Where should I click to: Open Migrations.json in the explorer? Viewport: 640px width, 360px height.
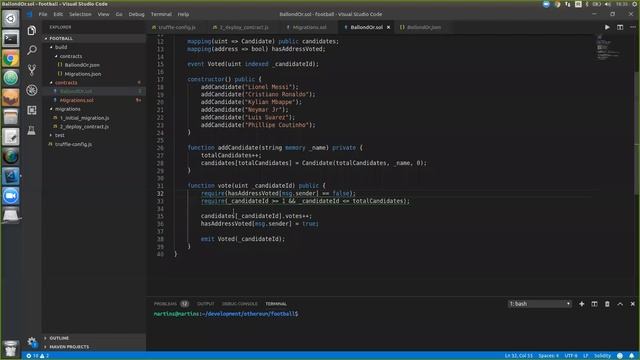pos(82,74)
